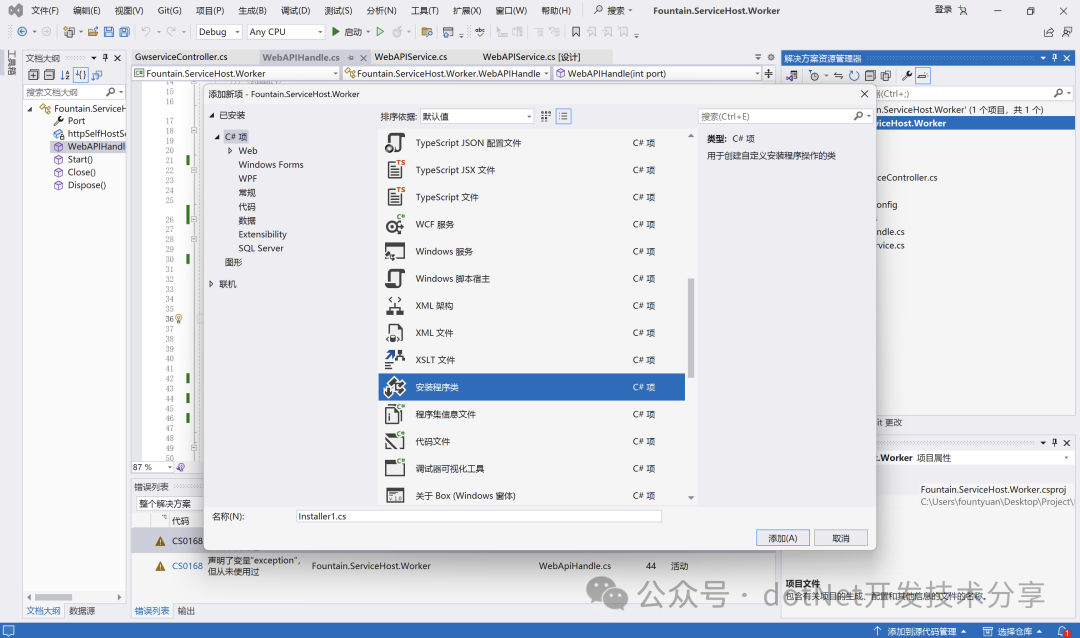The image size is (1080, 638).
Task: Click the green start debugging arrow
Action: click(x=335, y=32)
